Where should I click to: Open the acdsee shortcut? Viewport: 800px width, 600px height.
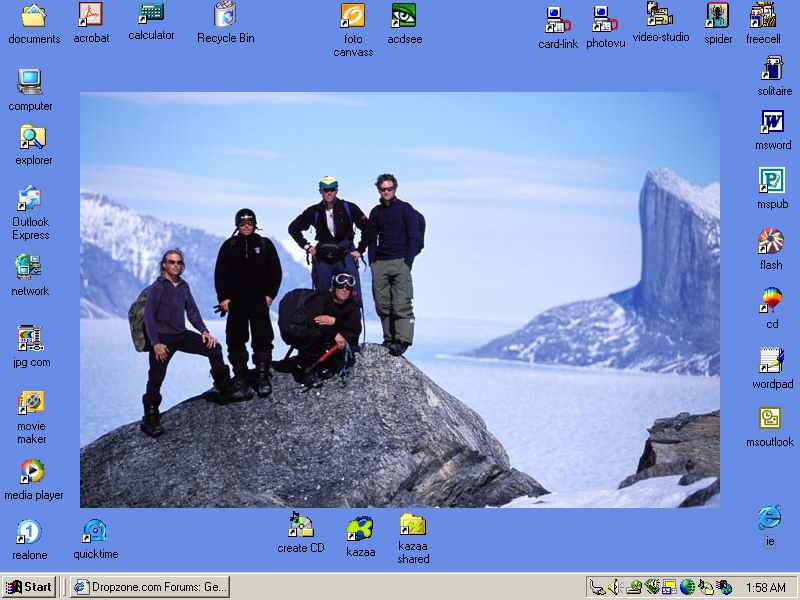[x=403, y=17]
